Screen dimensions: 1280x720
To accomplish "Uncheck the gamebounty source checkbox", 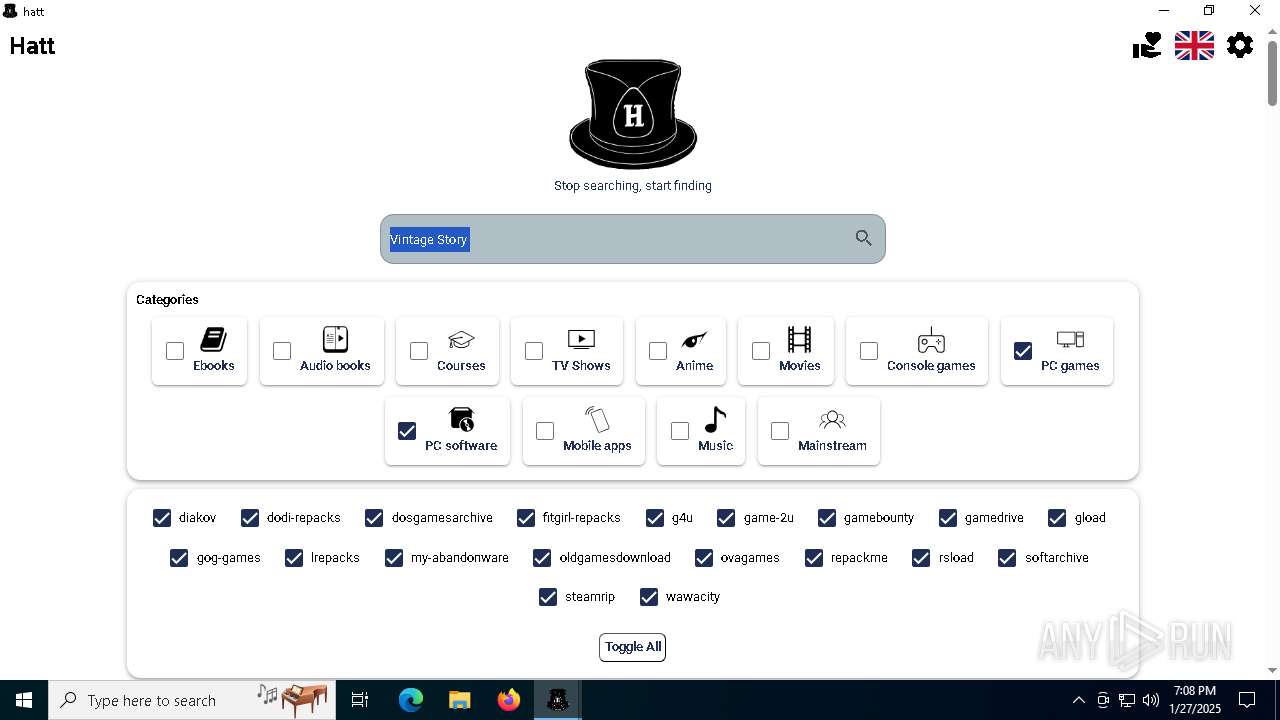I will point(827,518).
